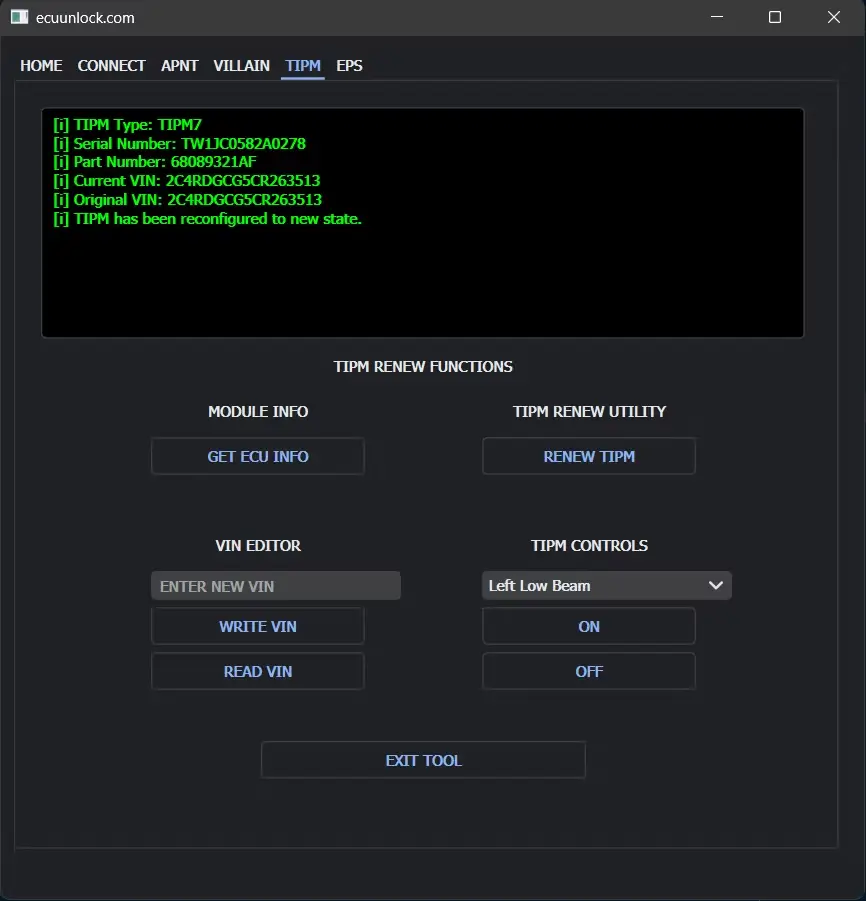Focus the ENTER NEW VIN field
Viewport: 866px width, 901px height.
click(x=275, y=586)
